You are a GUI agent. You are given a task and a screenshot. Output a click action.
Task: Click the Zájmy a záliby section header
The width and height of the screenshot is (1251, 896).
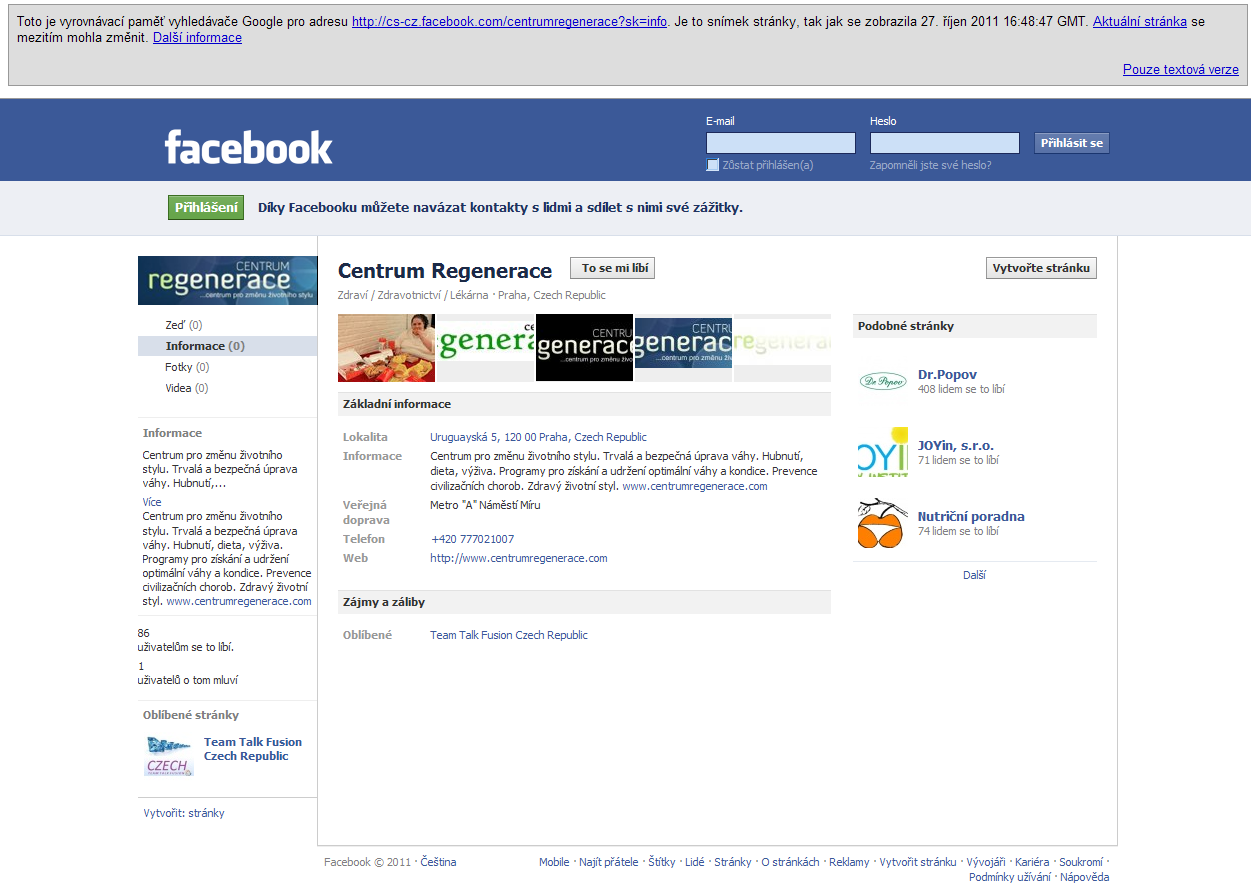[x=584, y=602]
